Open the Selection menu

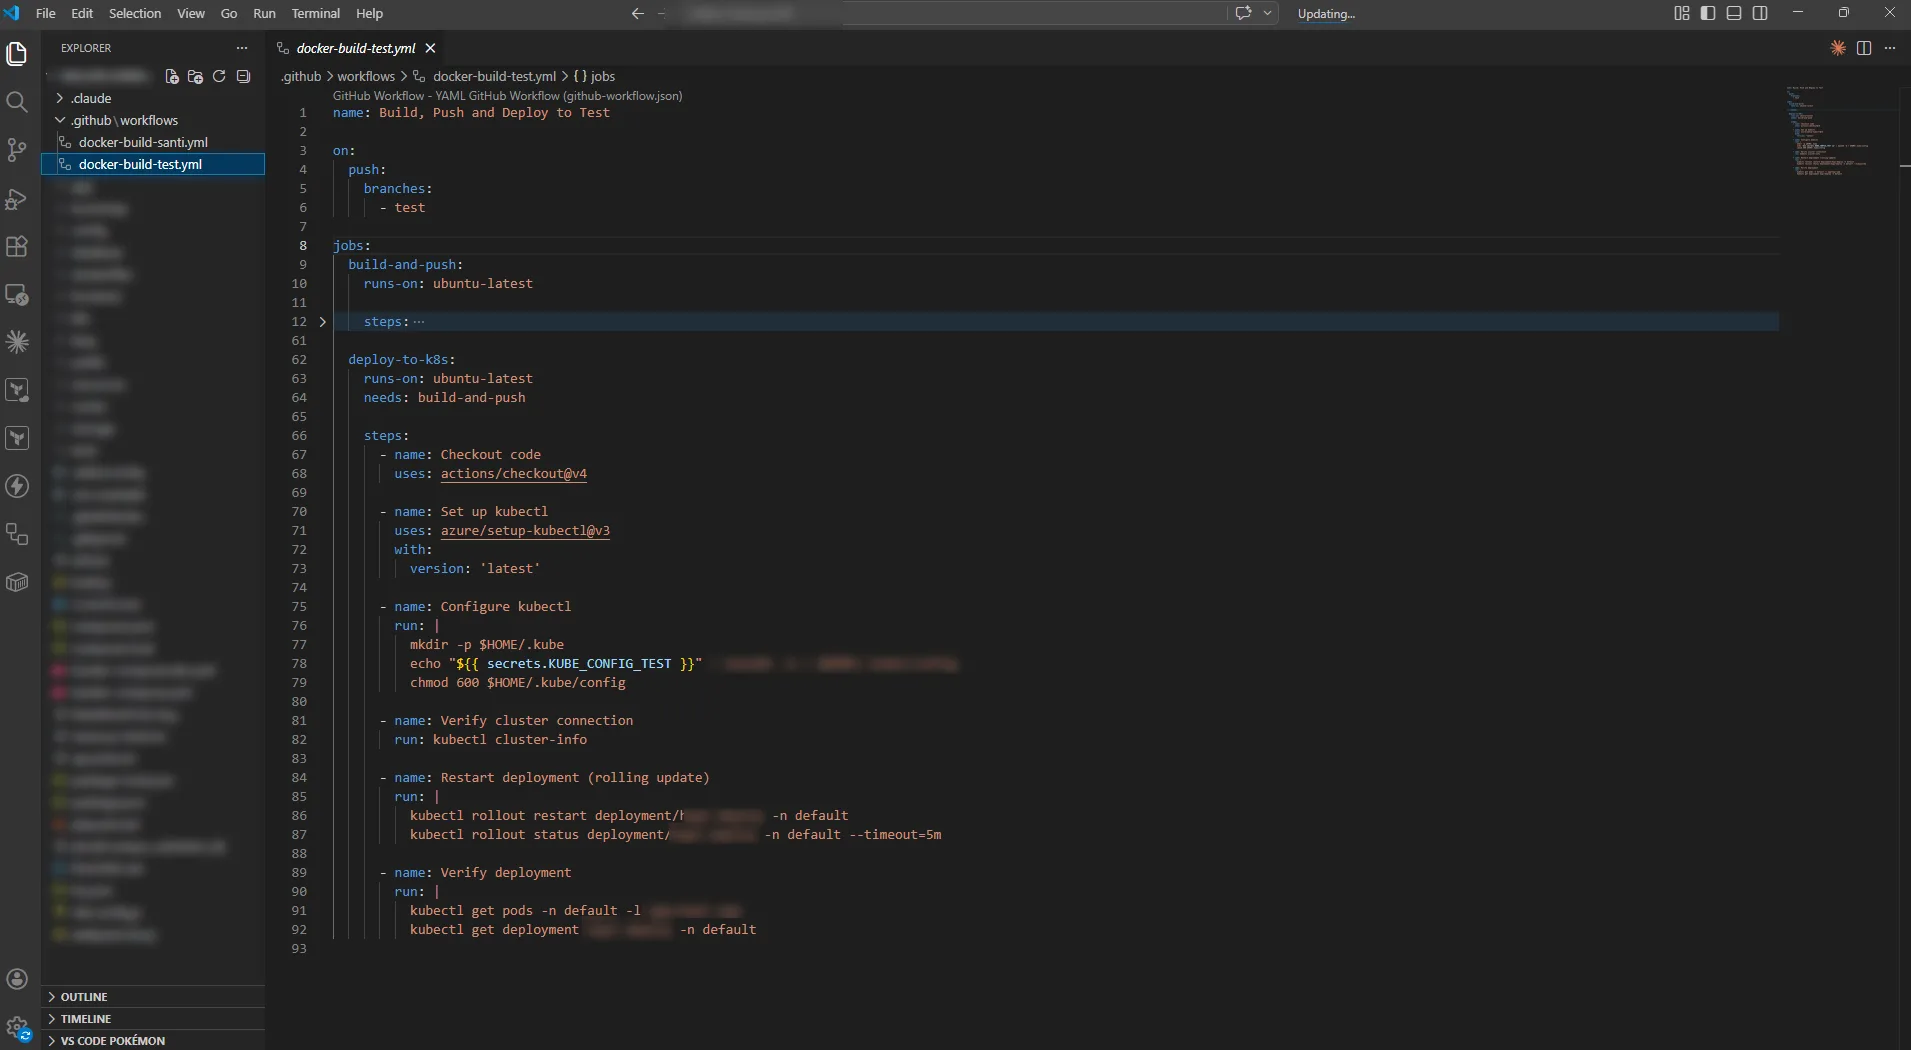coord(135,13)
